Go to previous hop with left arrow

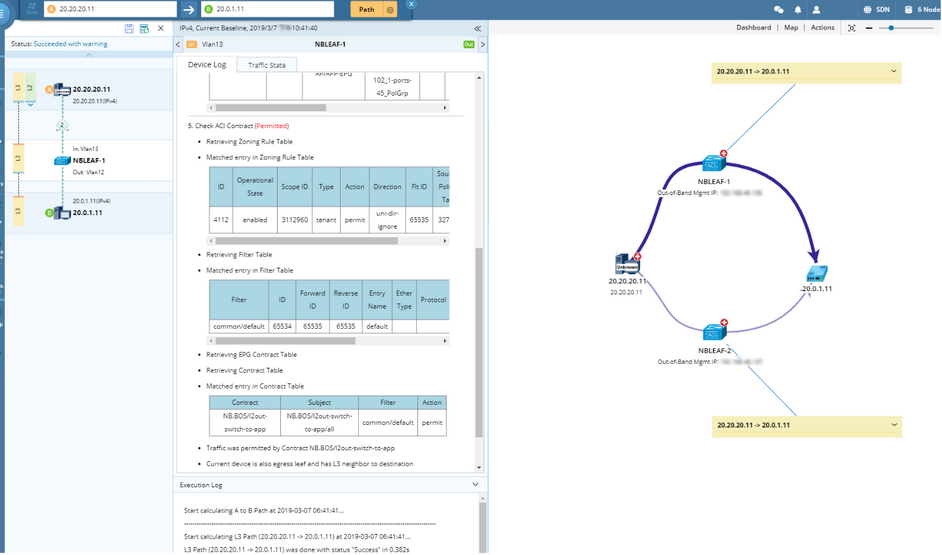tap(178, 44)
